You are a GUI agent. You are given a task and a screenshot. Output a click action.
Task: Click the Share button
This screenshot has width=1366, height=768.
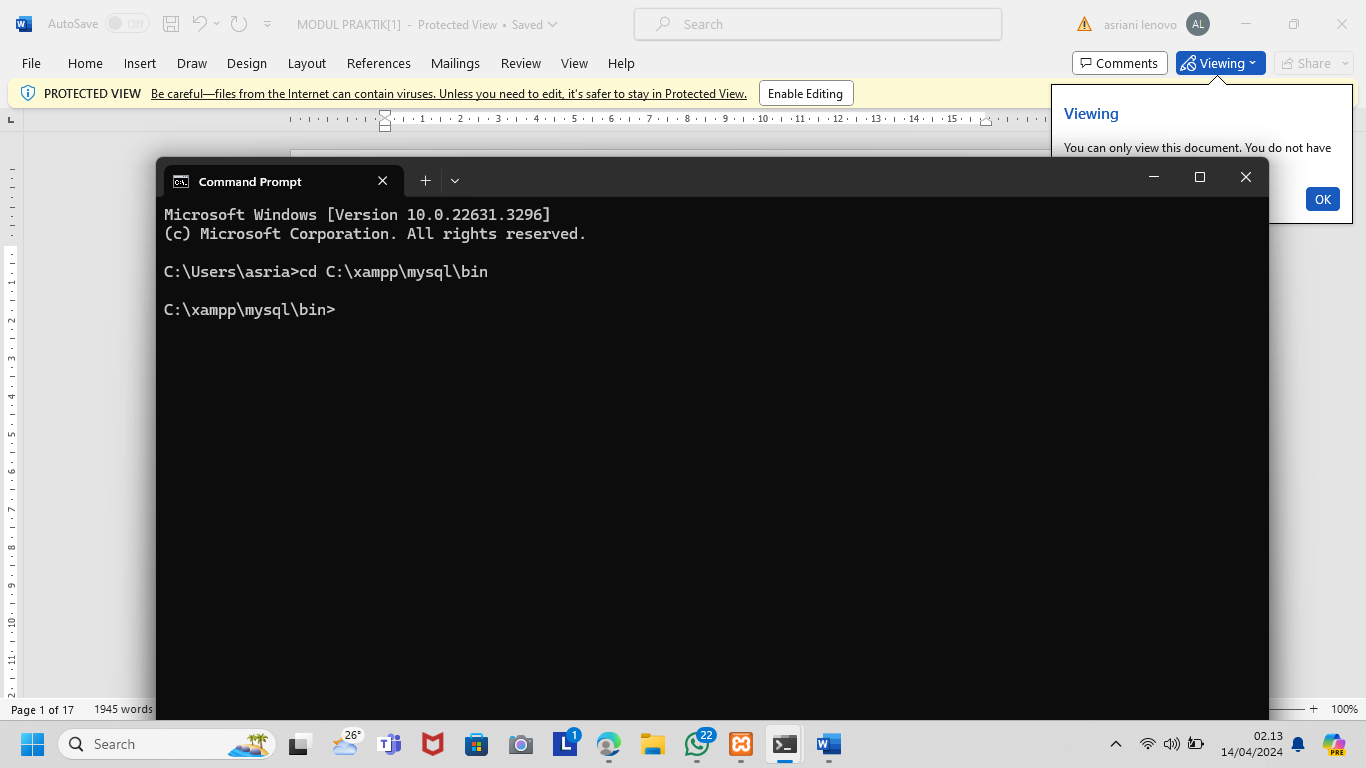pos(1313,63)
